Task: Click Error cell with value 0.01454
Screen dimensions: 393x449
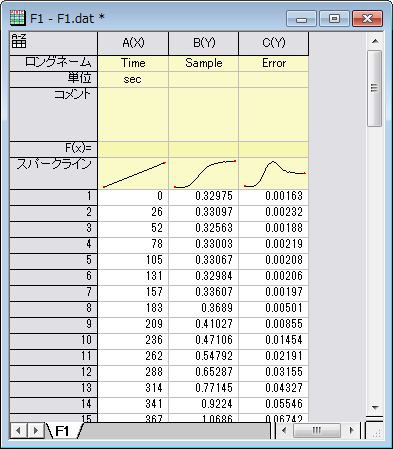Action: [x=274, y=341]
